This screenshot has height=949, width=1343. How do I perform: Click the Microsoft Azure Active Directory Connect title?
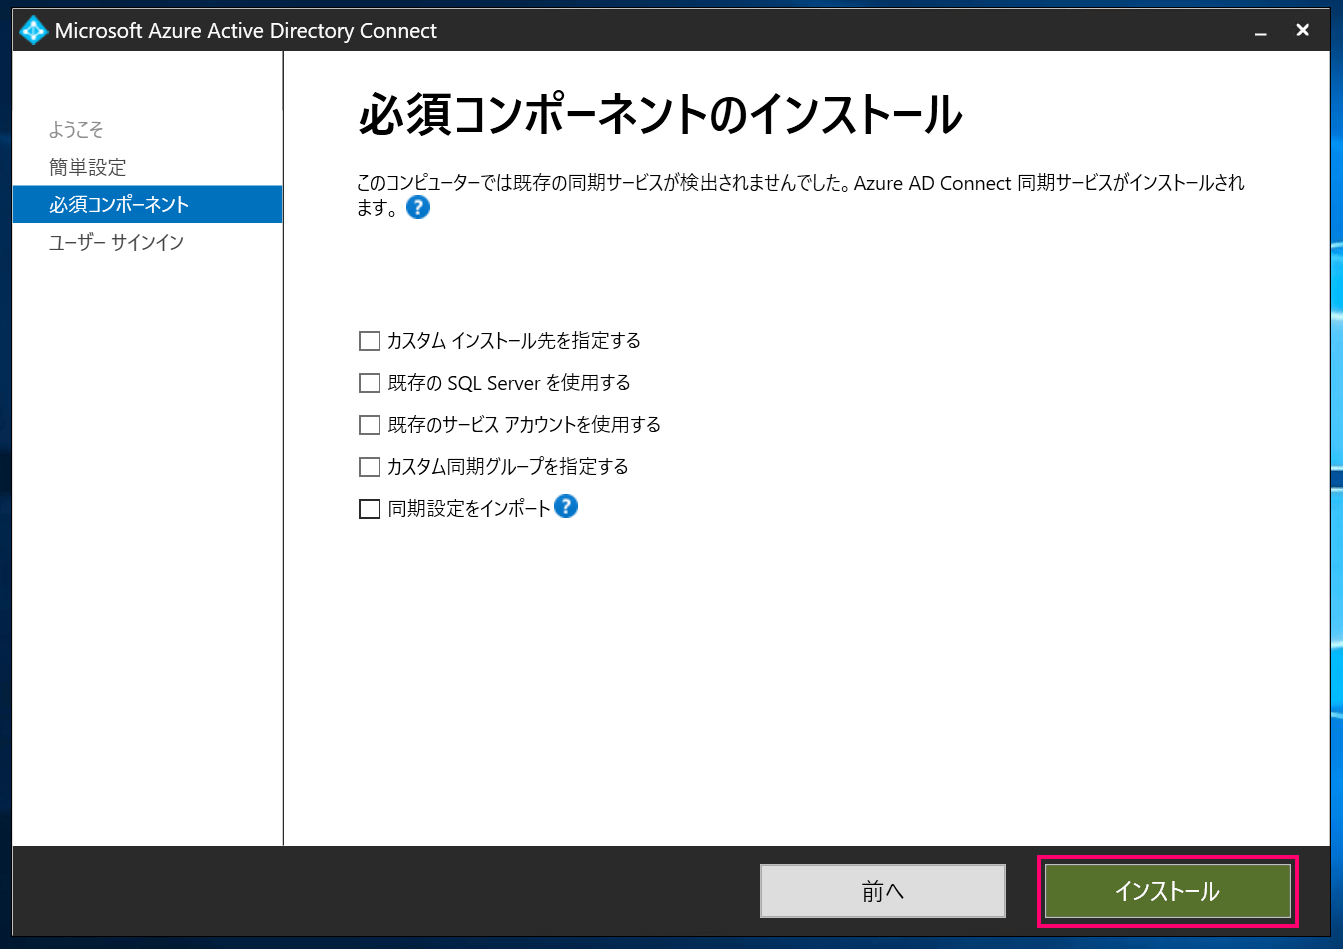246,31
